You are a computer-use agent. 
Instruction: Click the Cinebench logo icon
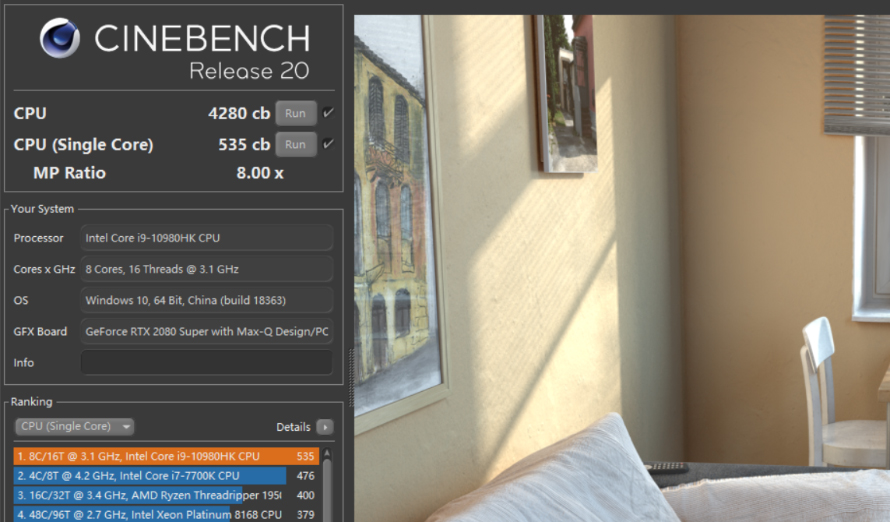click(60, 38)
